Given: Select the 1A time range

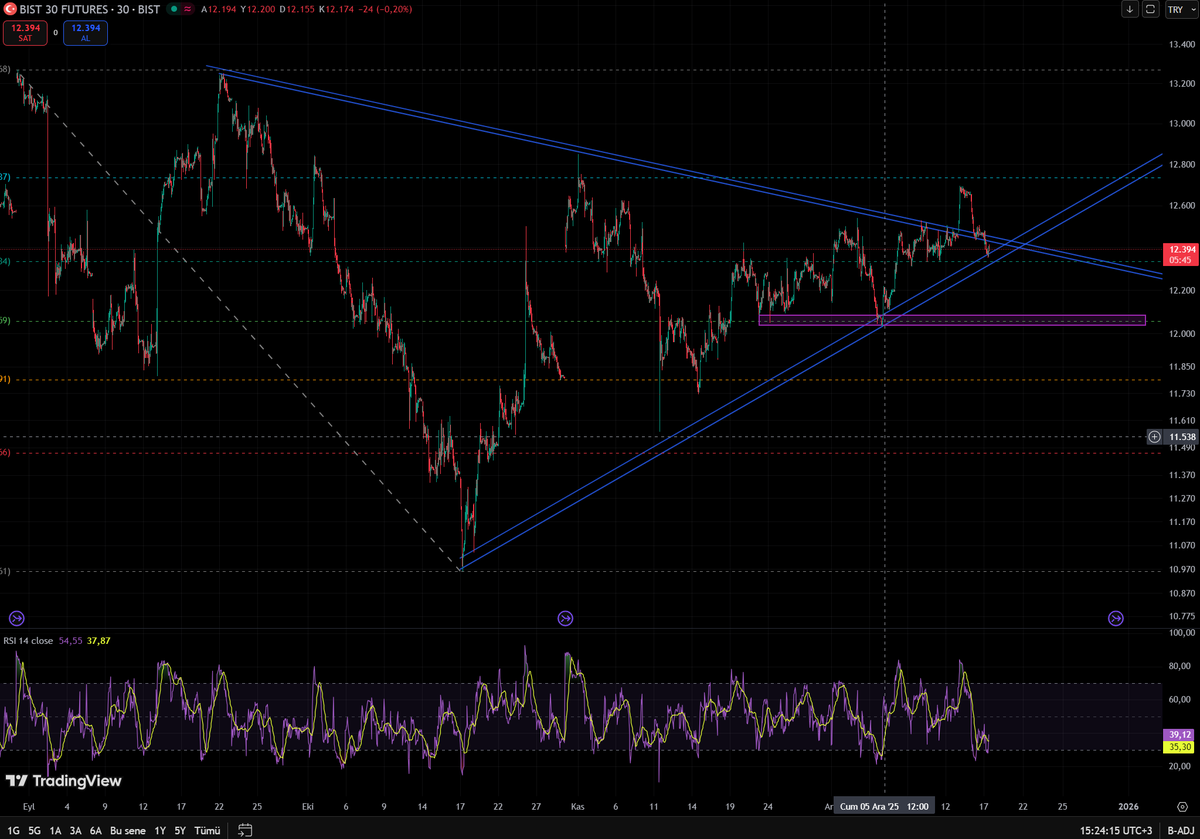Looking at the screenshot, I should (56, 830).
